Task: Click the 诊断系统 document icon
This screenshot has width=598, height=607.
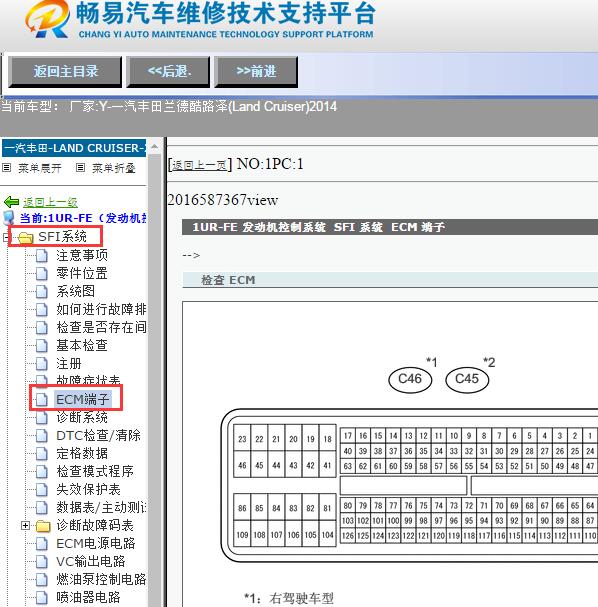Action: 41,418
